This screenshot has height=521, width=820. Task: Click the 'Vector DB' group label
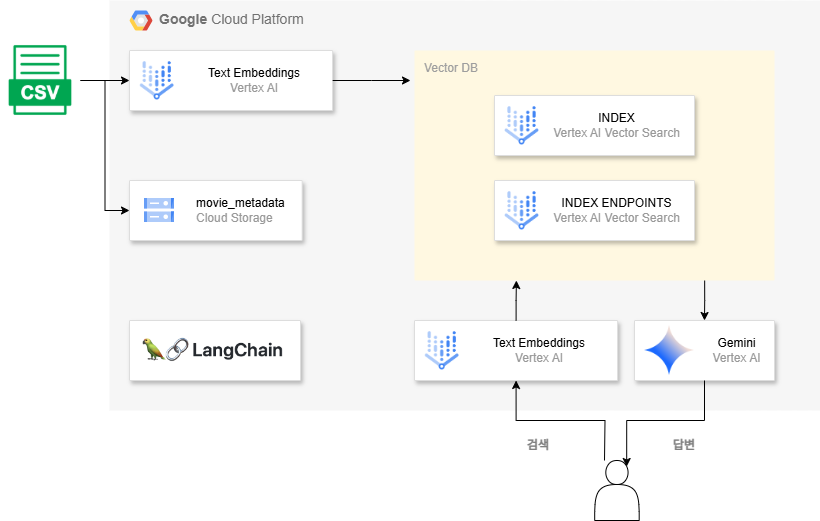[451, 68]
